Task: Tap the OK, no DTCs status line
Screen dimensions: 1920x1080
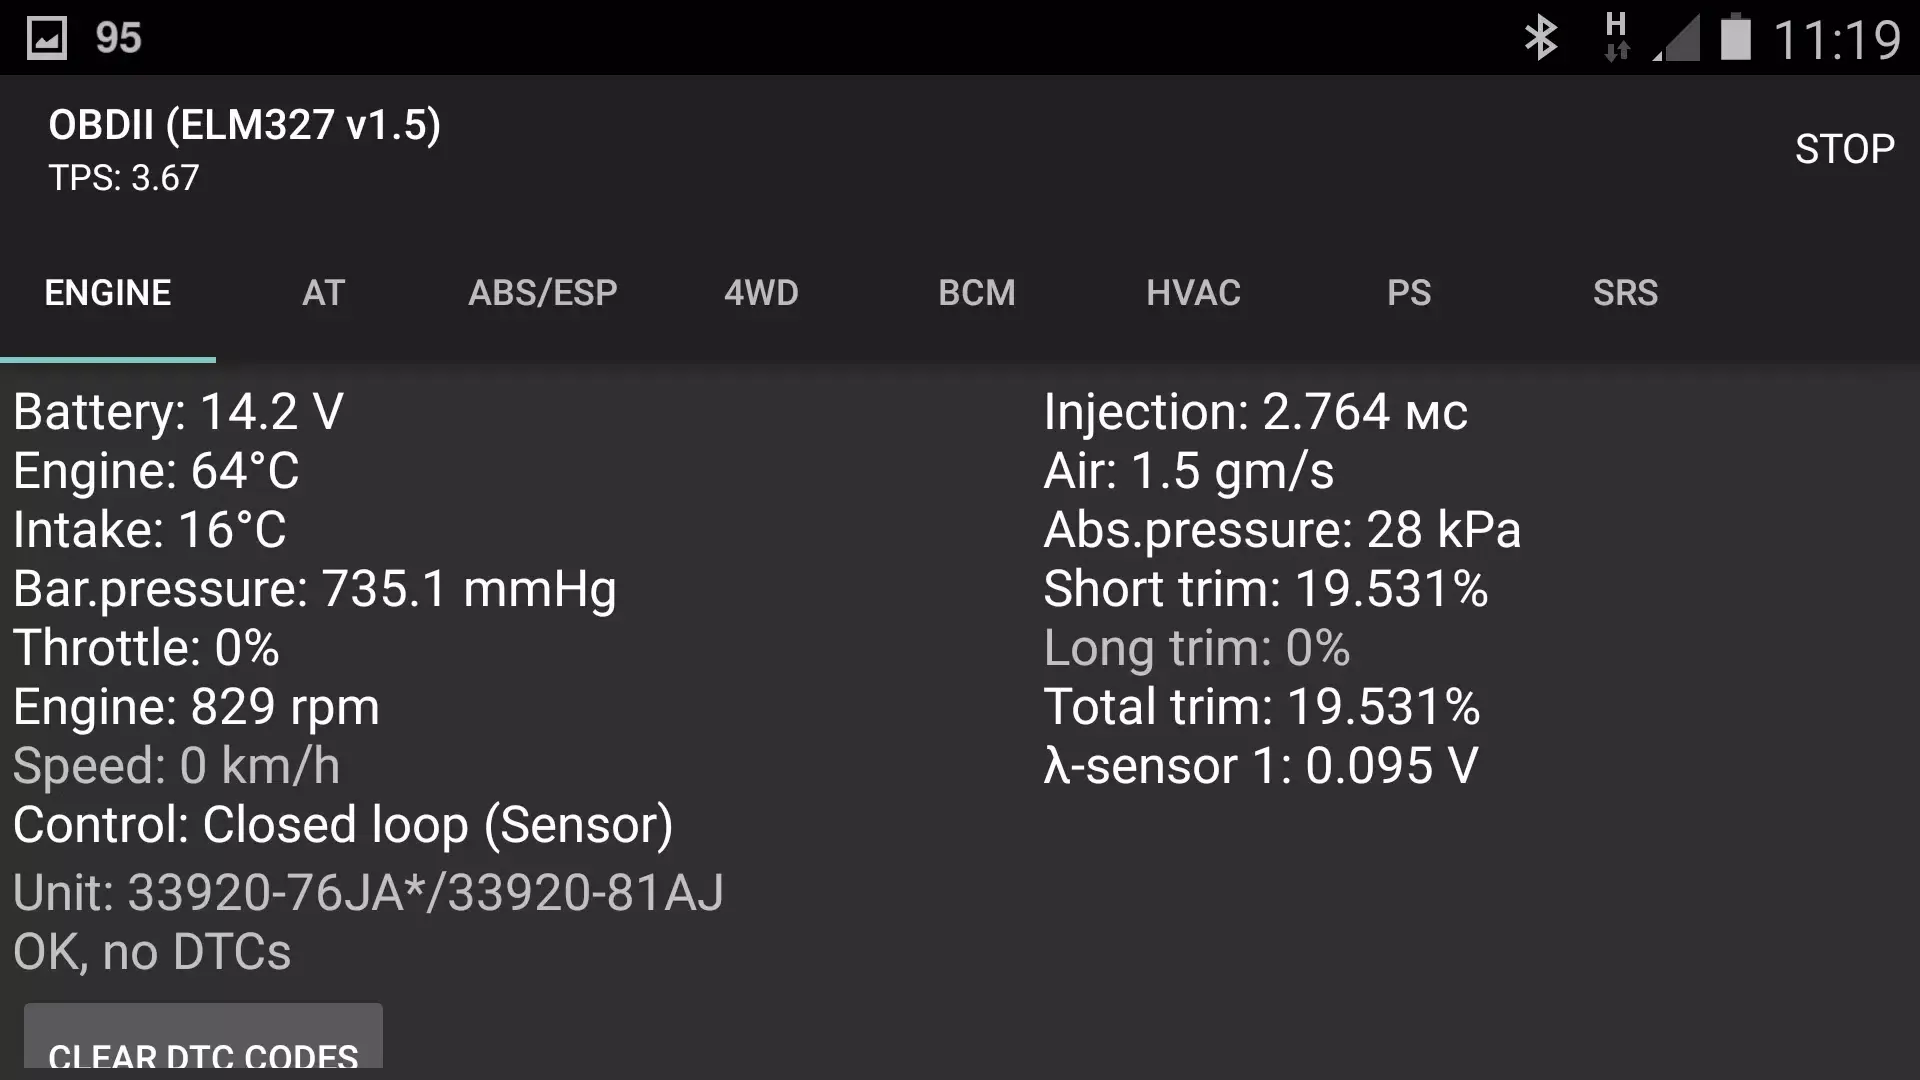Action: click(151, 952)
